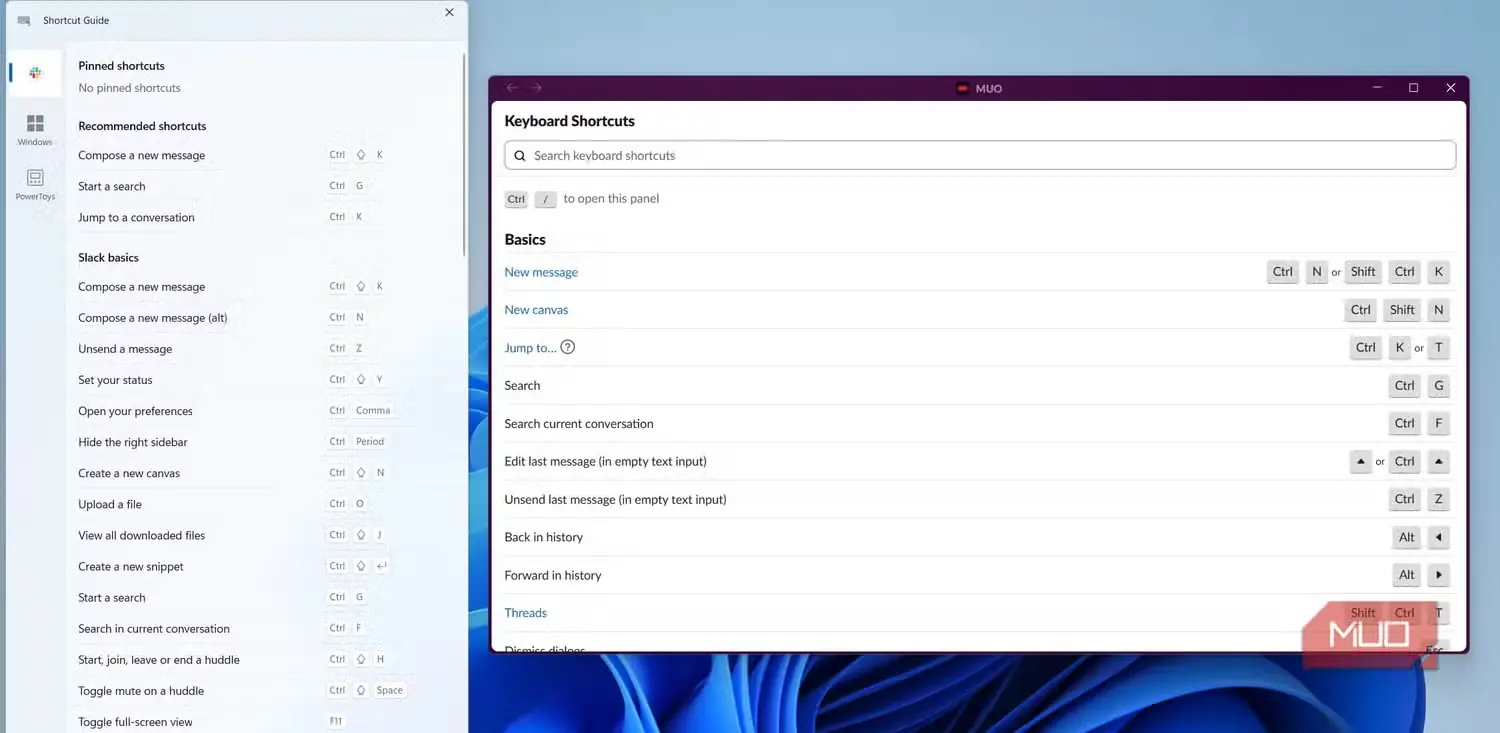Select the Slack icon tab in Shortcut Guide
The width and height of the screenshot is (1500, 733).
click(x=35, y=73)
